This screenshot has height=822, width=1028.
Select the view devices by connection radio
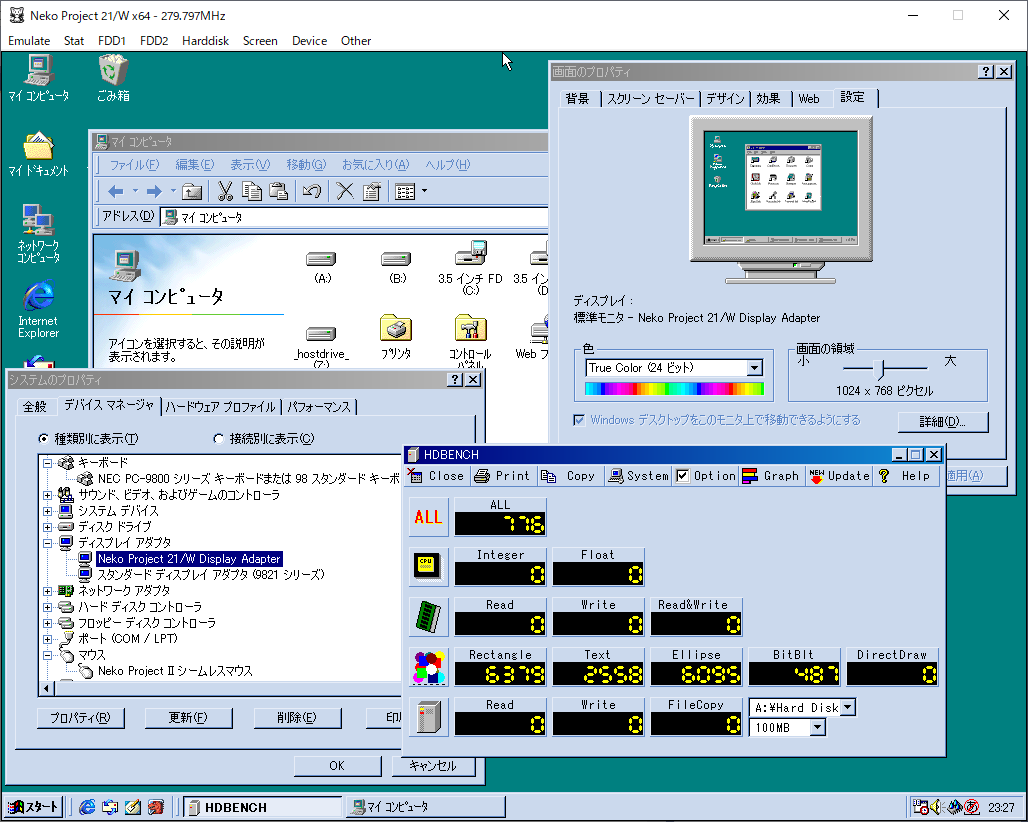point(218,439)
